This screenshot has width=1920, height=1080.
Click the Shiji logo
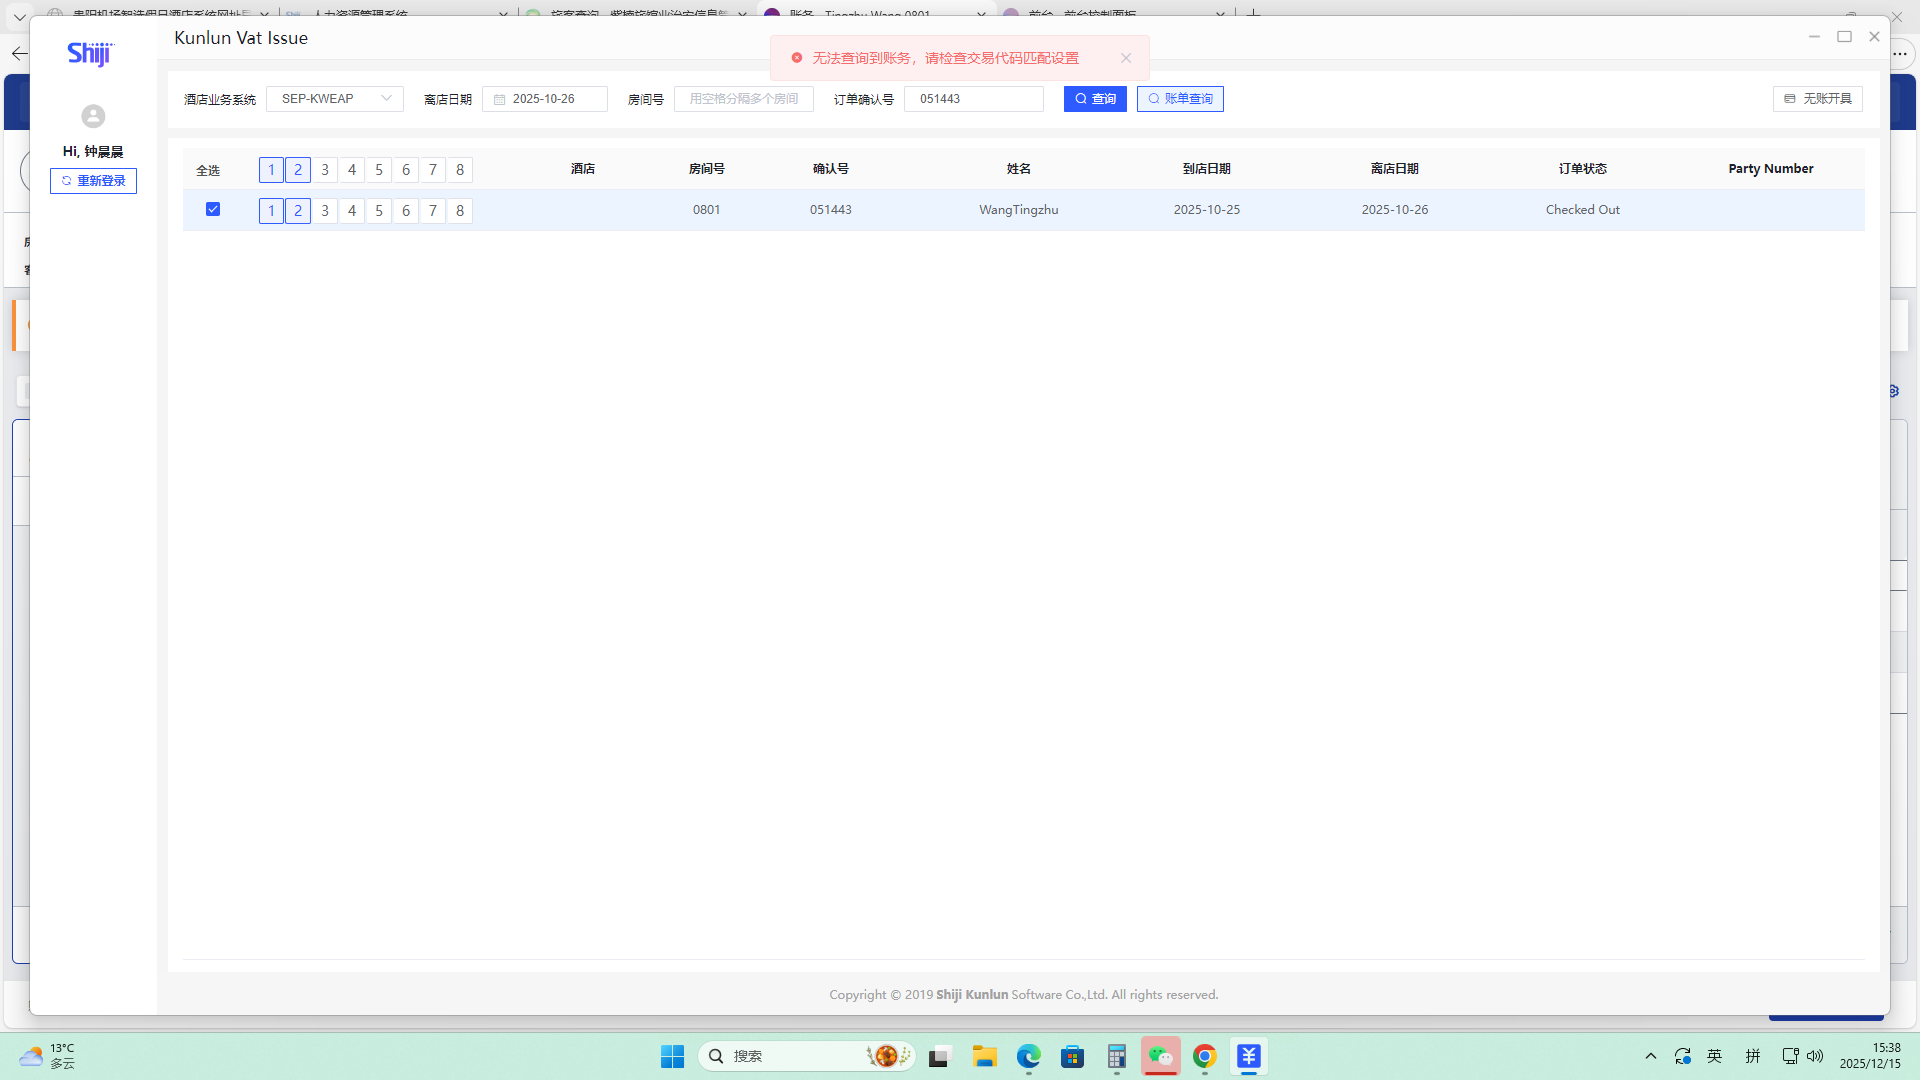coord(91,54)
